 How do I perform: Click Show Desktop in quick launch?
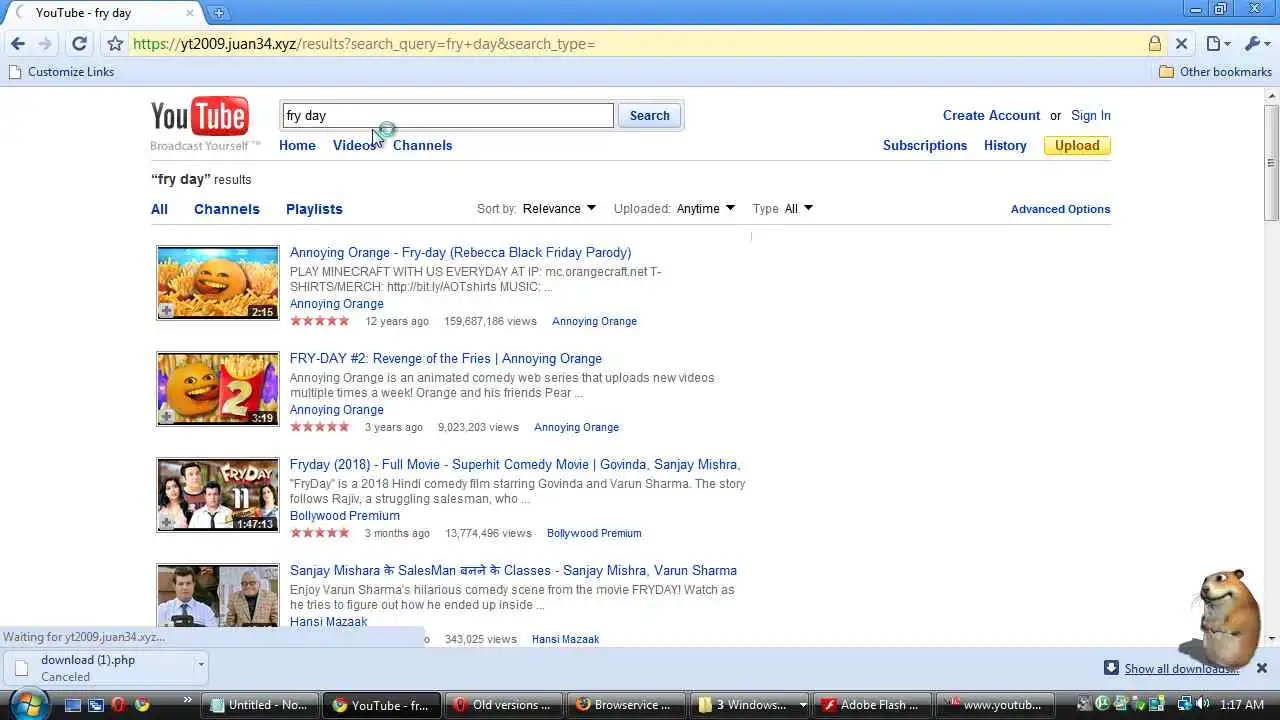tap(72, 705)
